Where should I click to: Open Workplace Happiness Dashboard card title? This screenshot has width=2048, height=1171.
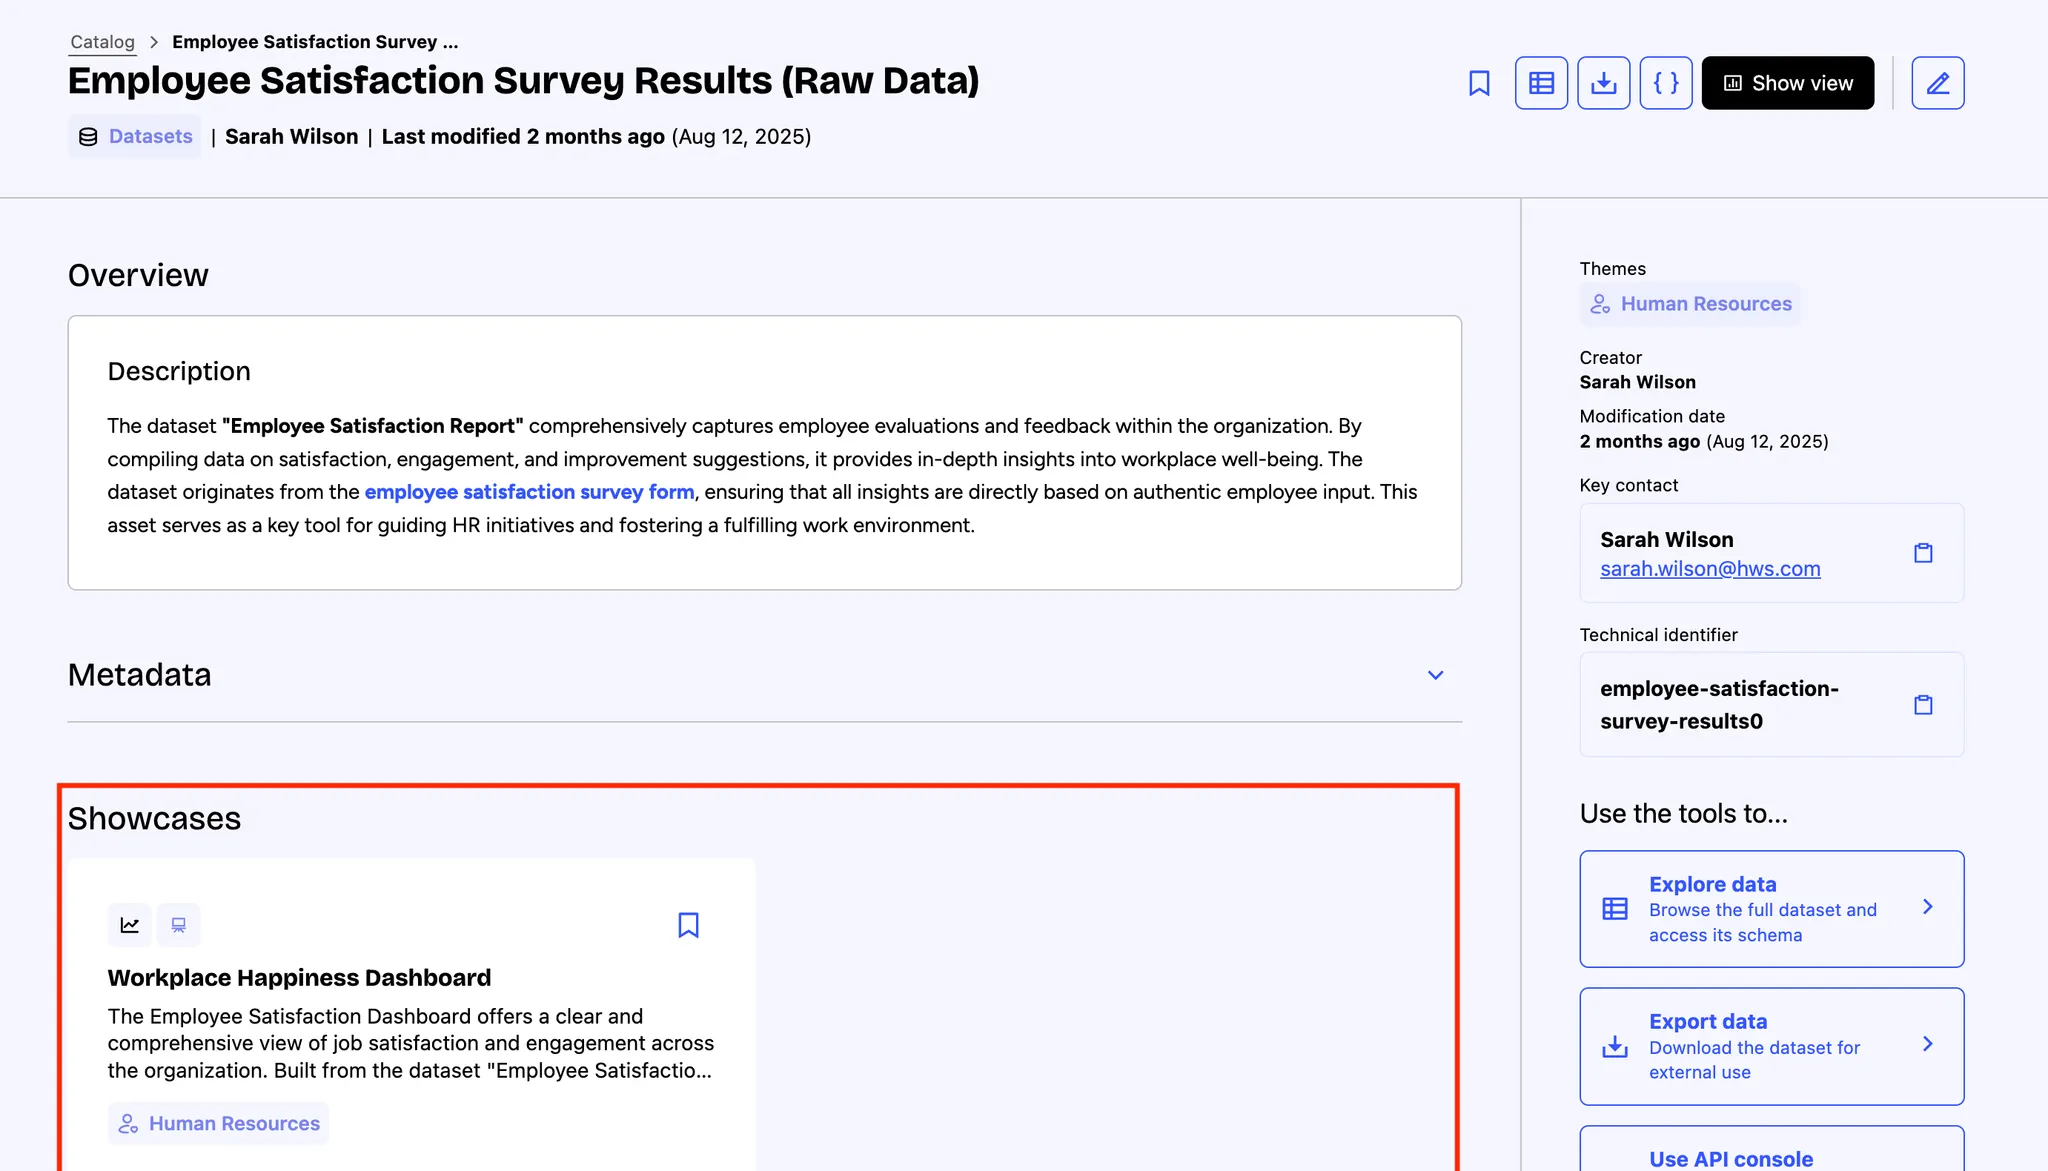click(299, 977)
